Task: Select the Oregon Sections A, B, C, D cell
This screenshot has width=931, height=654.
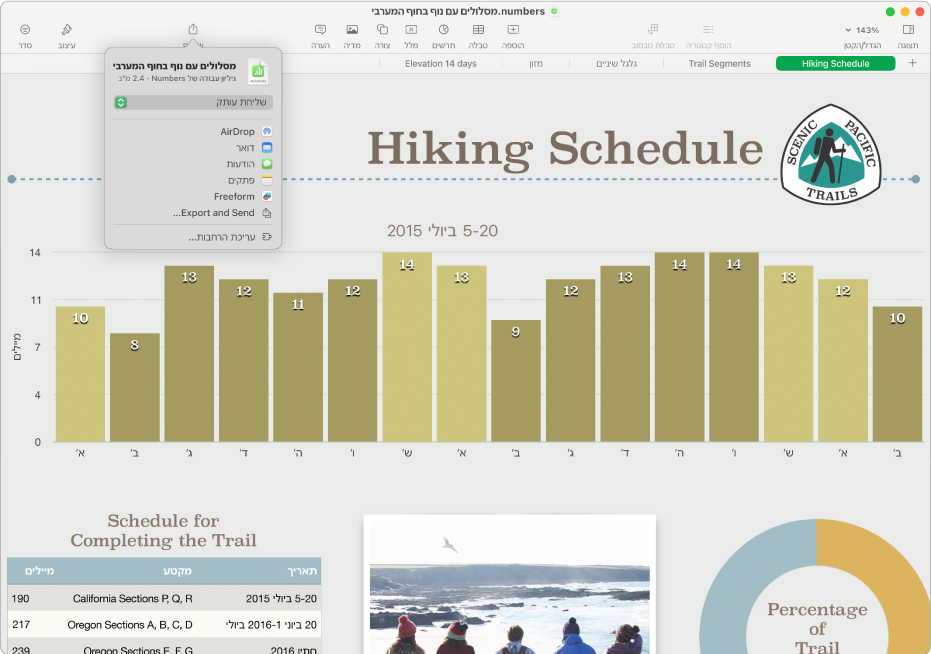Action: [130, 624]
